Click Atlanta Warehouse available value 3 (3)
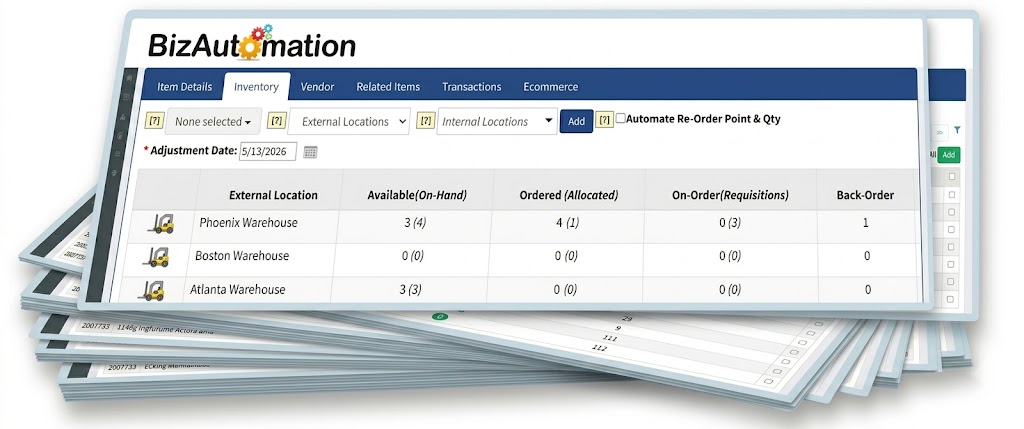Image resolution: width=1024 pixels, height=429 pixels. 411,289
